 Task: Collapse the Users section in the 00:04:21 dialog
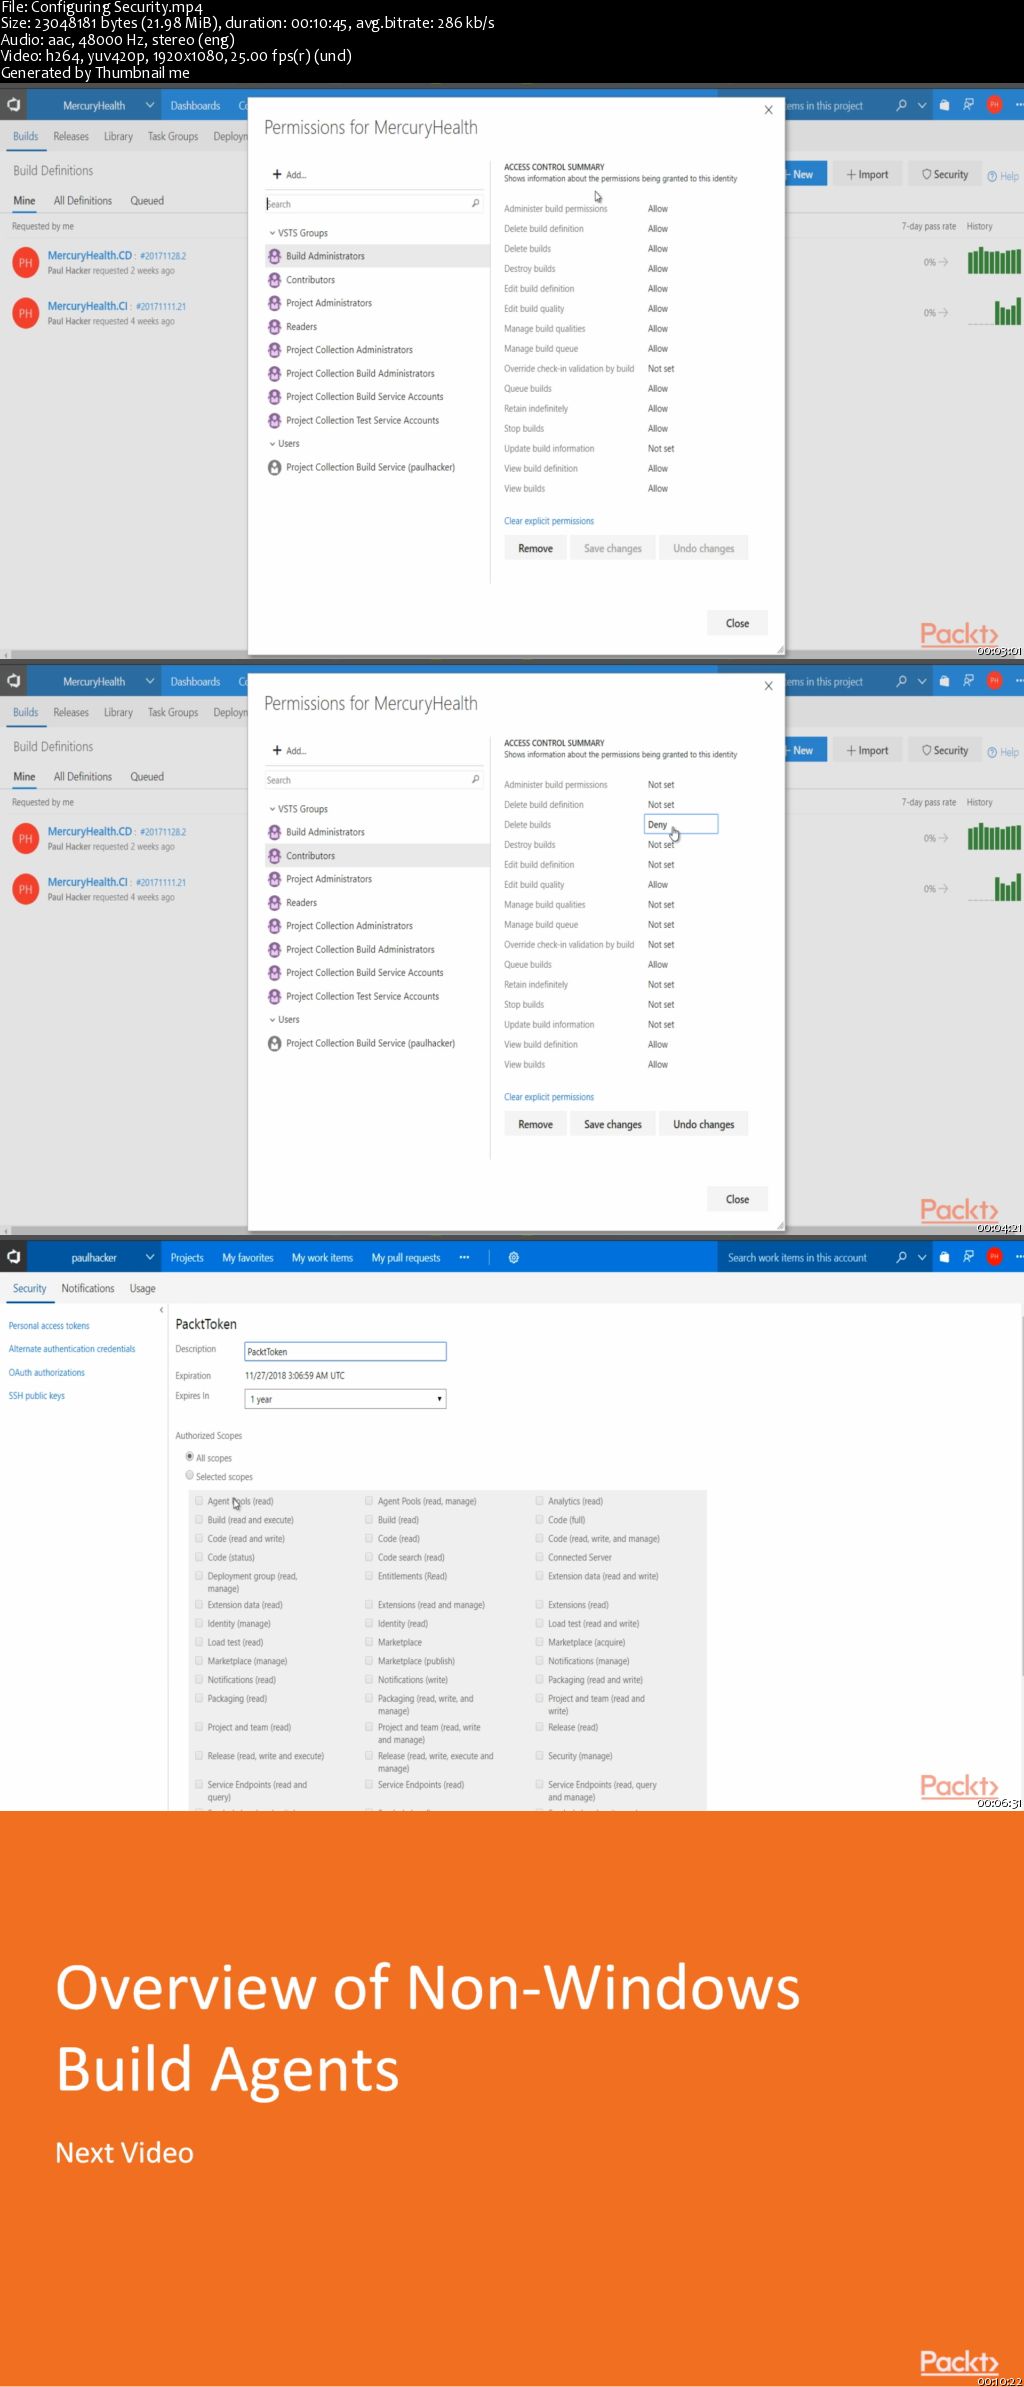272,1020
